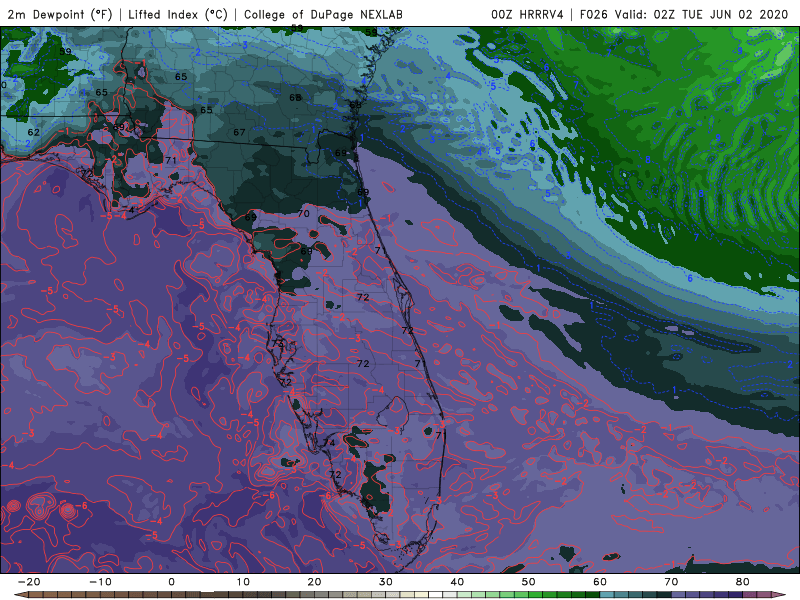Click the '2m Dewpoint (°F)' title text

[x=59, y=15]
